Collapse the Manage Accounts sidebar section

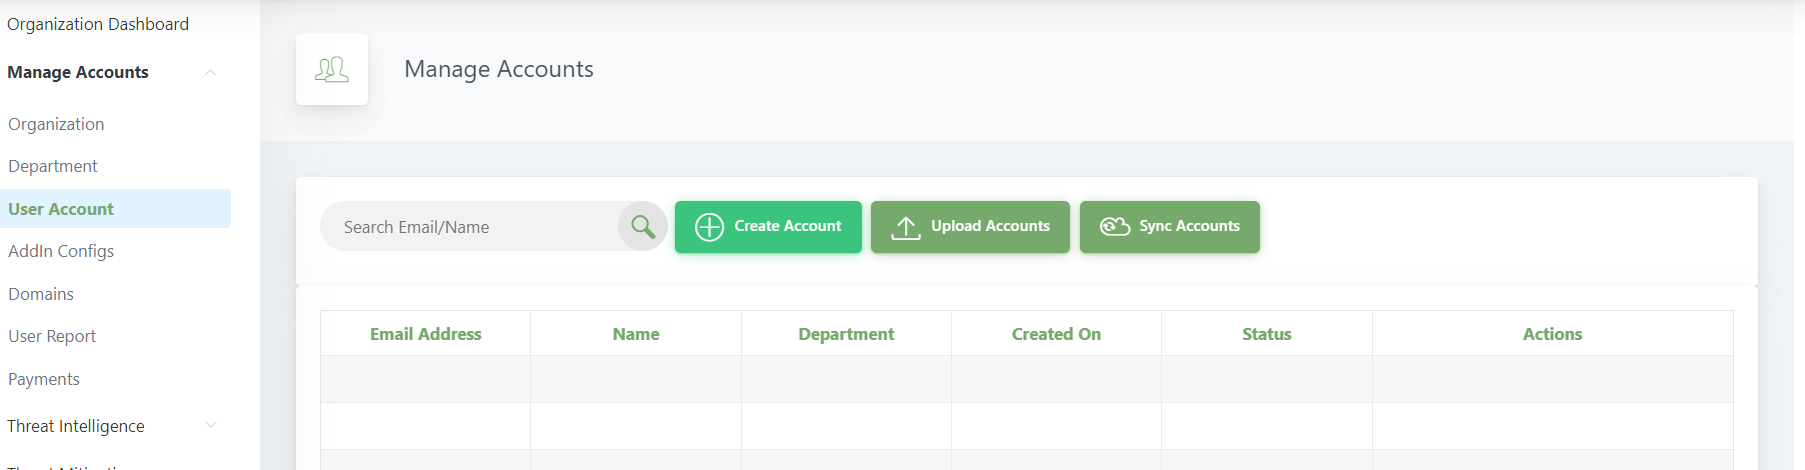pyautogui.click(x=210, y=72)
